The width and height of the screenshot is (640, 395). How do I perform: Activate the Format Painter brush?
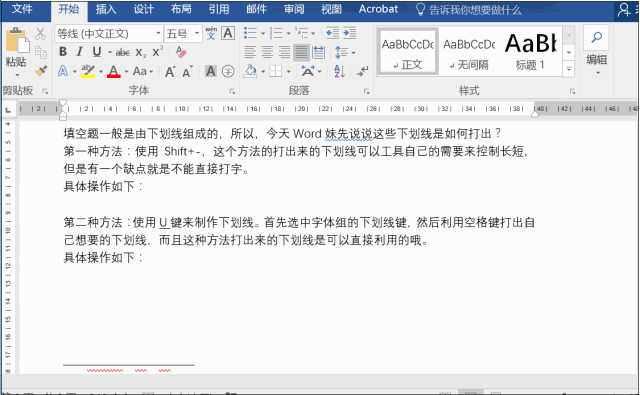coord(40,71)
